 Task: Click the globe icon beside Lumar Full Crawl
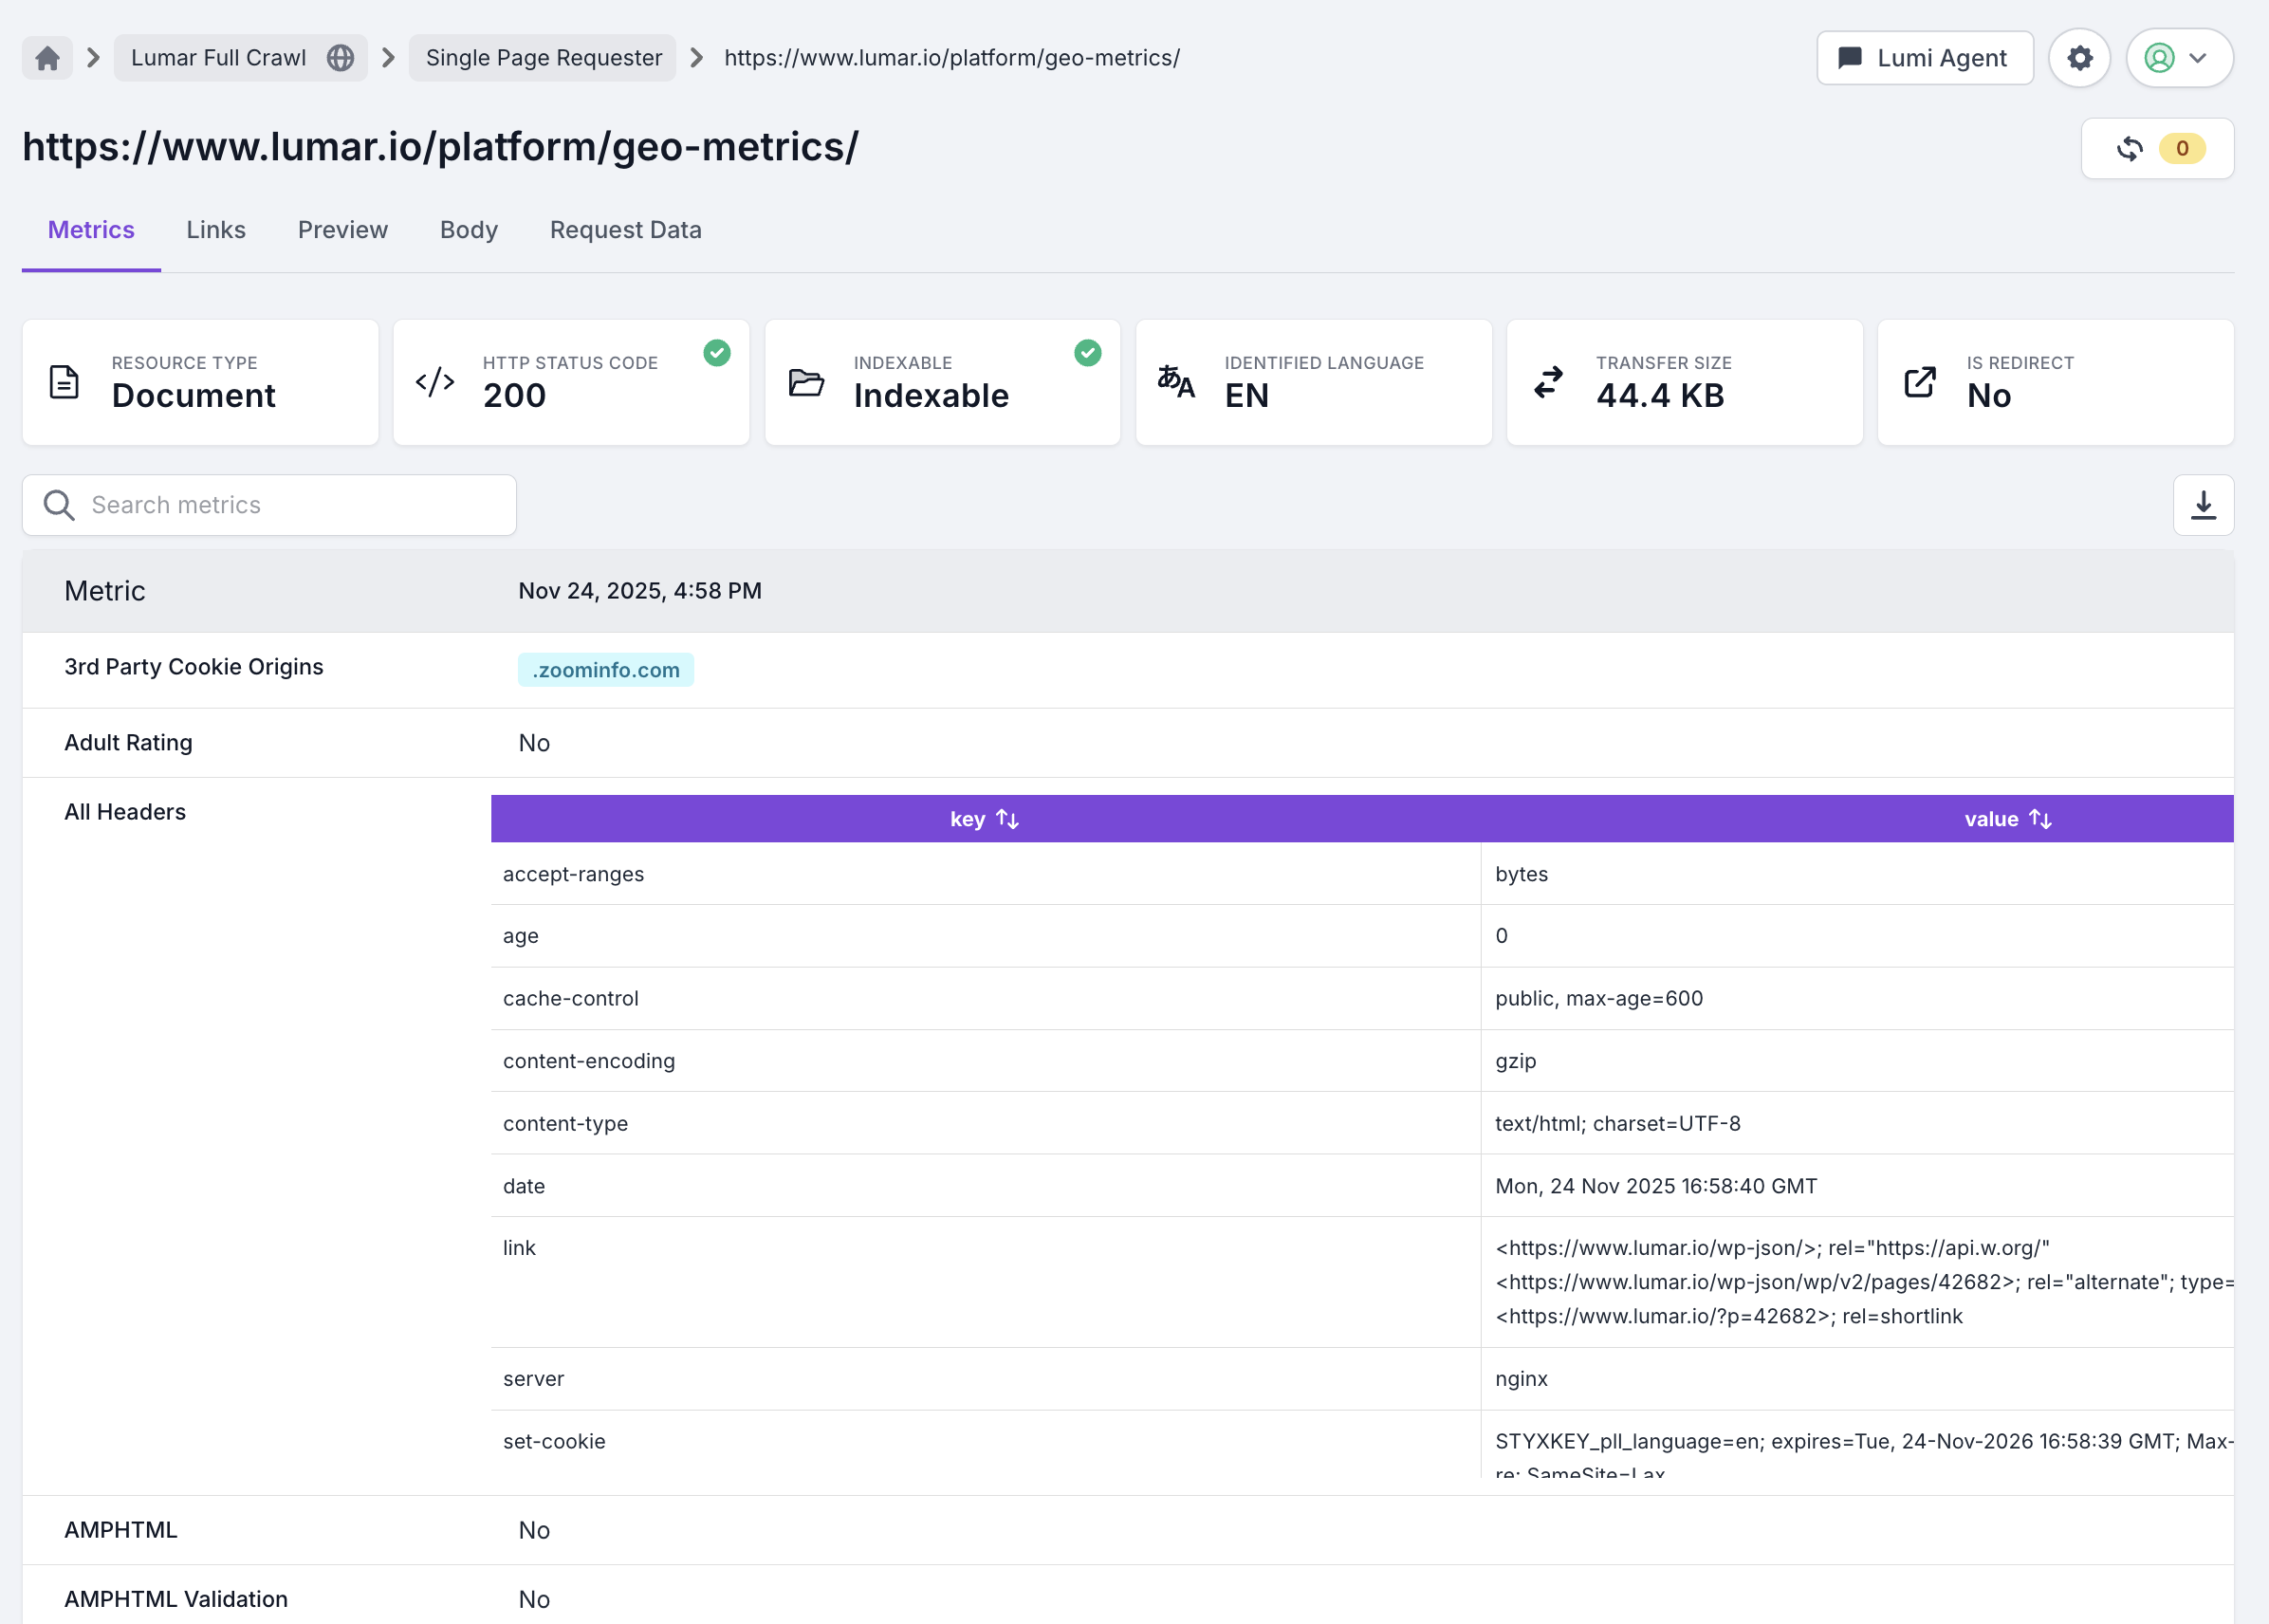point(340,58)
